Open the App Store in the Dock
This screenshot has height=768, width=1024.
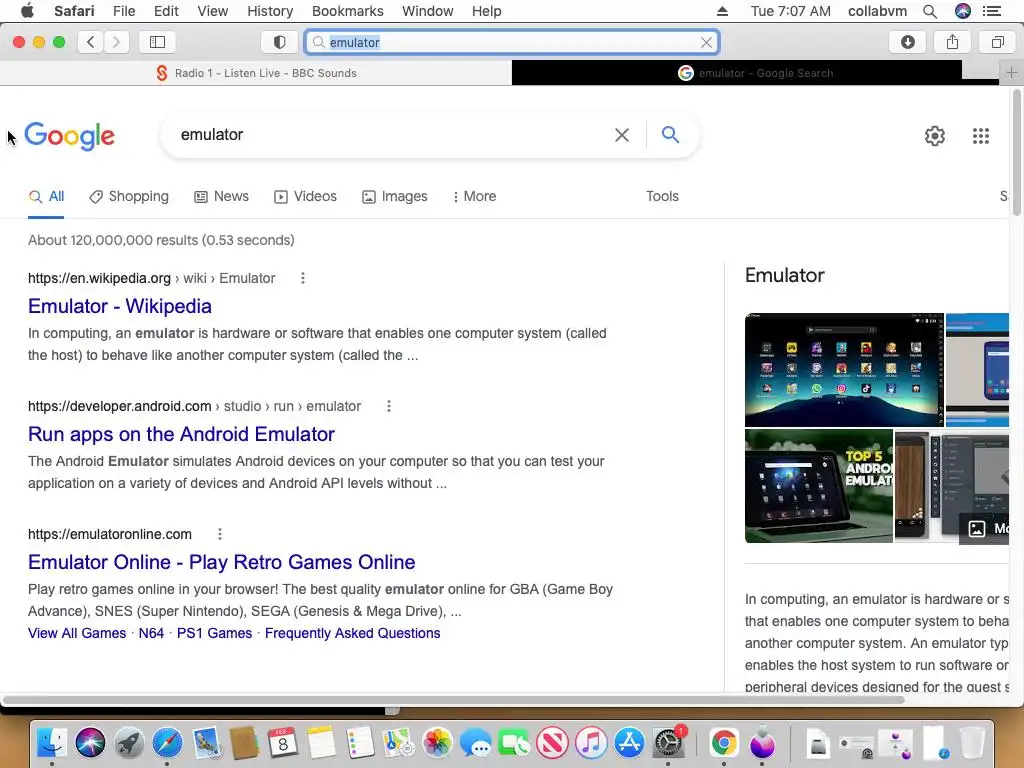coord(630,743)
